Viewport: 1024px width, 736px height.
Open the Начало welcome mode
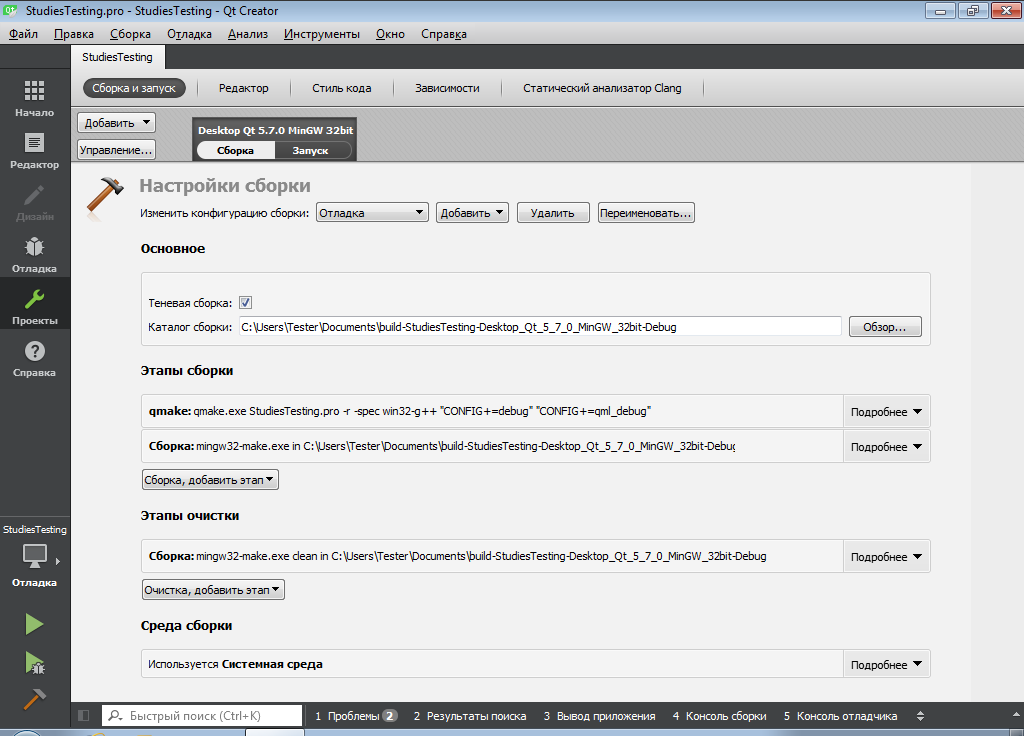point(35,98)
